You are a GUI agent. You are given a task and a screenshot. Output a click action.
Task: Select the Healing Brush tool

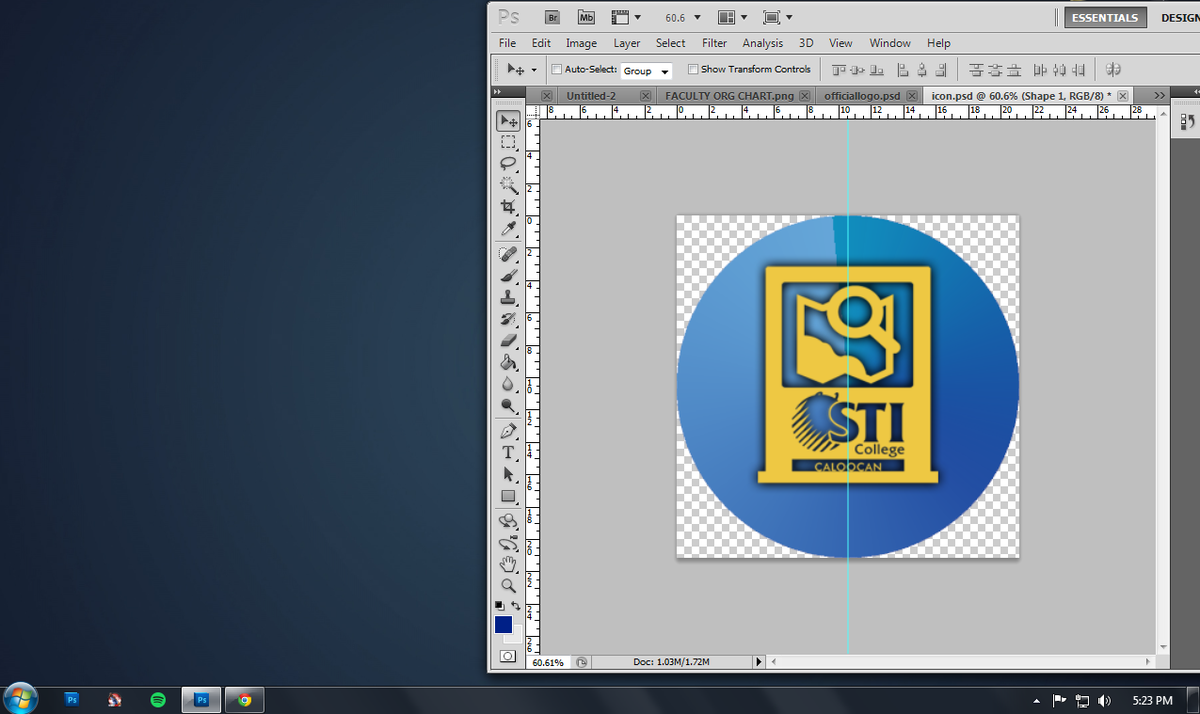point(509,254)
